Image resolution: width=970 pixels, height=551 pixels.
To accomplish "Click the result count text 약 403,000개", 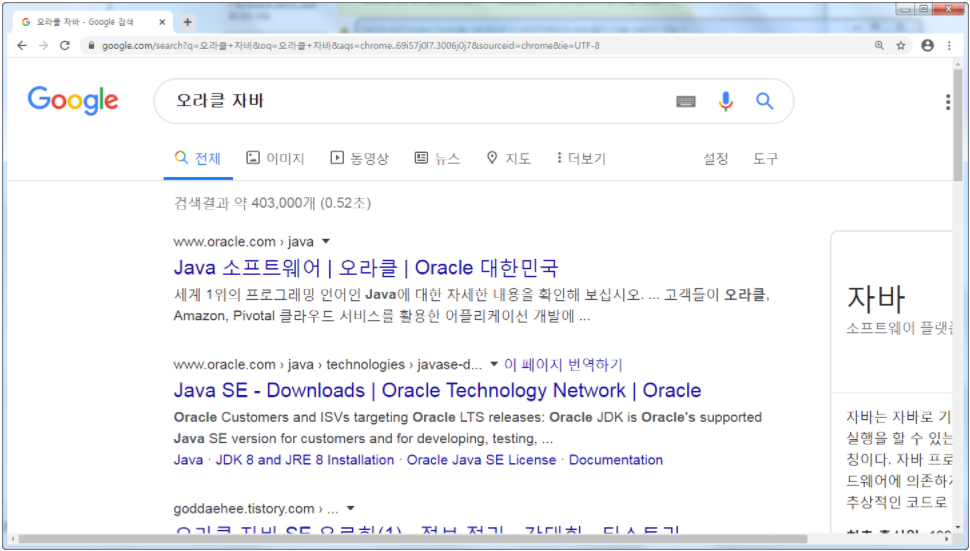I will click(275, 203).
